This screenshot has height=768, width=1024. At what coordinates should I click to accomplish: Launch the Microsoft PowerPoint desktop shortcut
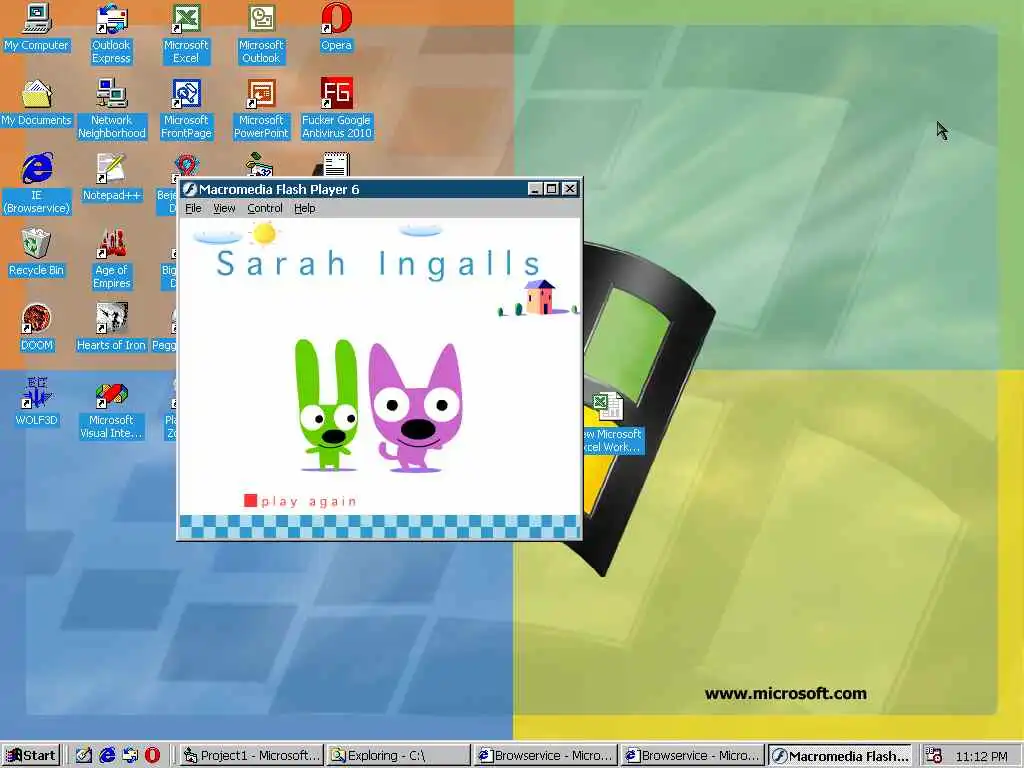[x=261, y=109]
